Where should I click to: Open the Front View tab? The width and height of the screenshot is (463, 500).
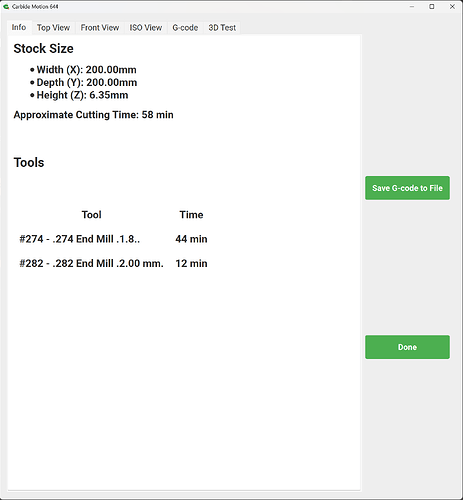point(100,28)
